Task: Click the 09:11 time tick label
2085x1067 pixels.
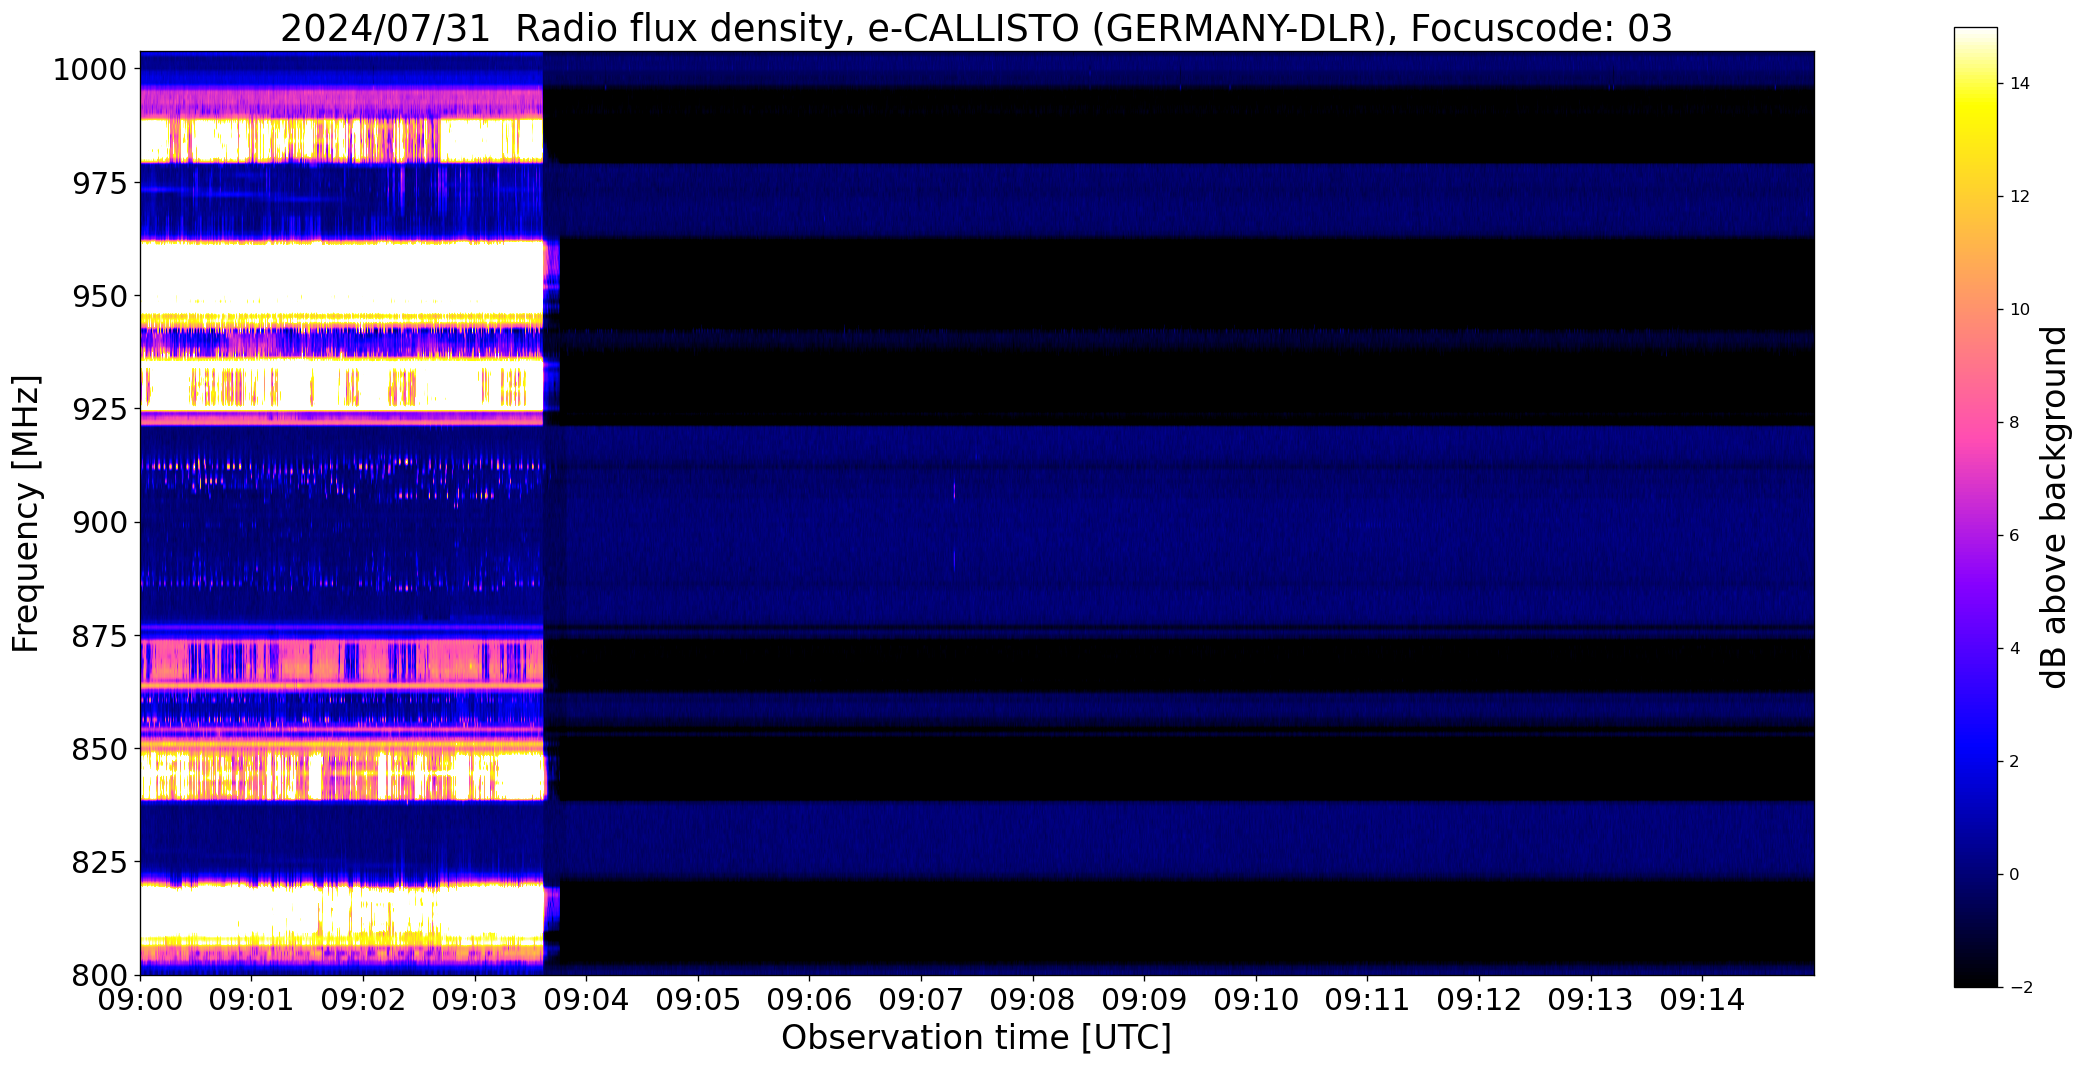Action: (x=1367, y=999)
